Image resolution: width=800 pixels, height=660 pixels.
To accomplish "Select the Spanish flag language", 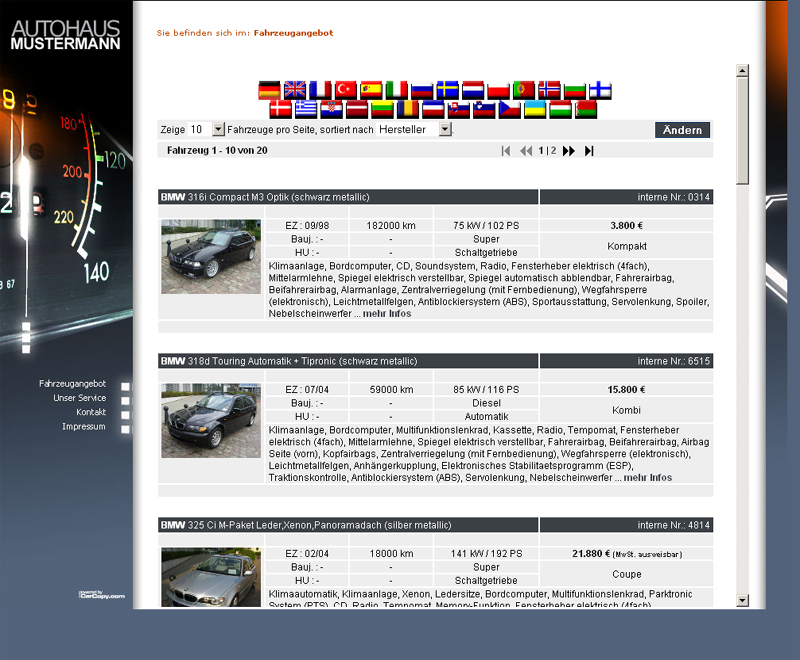I will 371,90.
